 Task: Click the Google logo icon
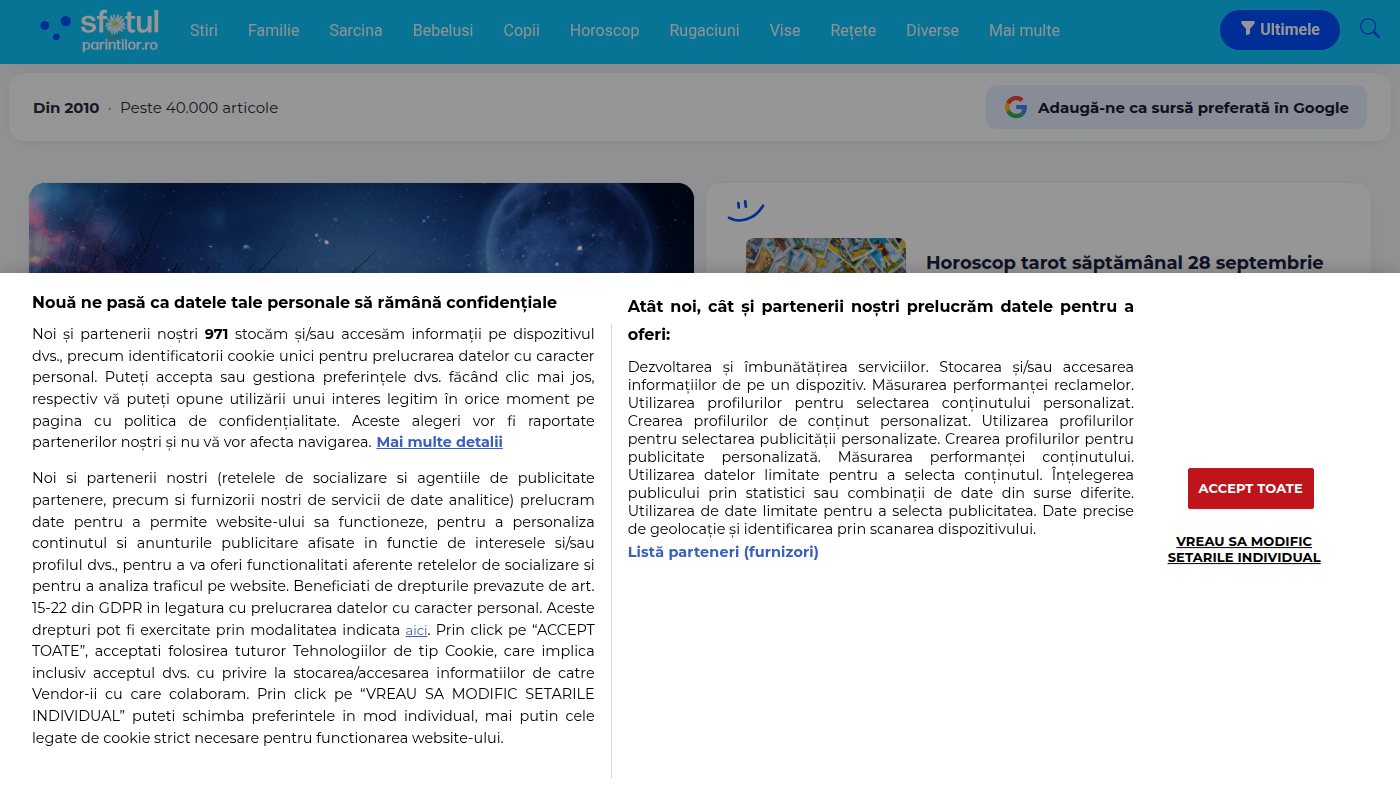tap(1016, 108)
